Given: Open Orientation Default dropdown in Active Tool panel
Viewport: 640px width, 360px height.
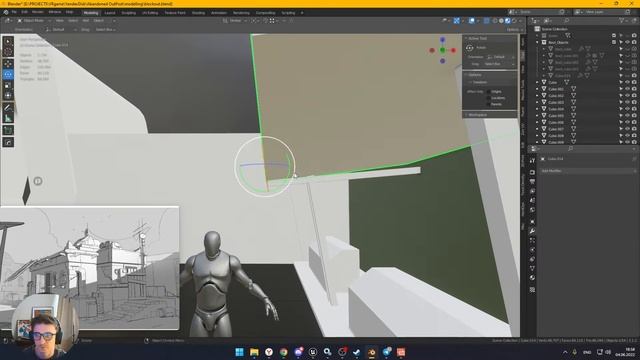Looking at the screenshot, I should click(x=501, y=57).
